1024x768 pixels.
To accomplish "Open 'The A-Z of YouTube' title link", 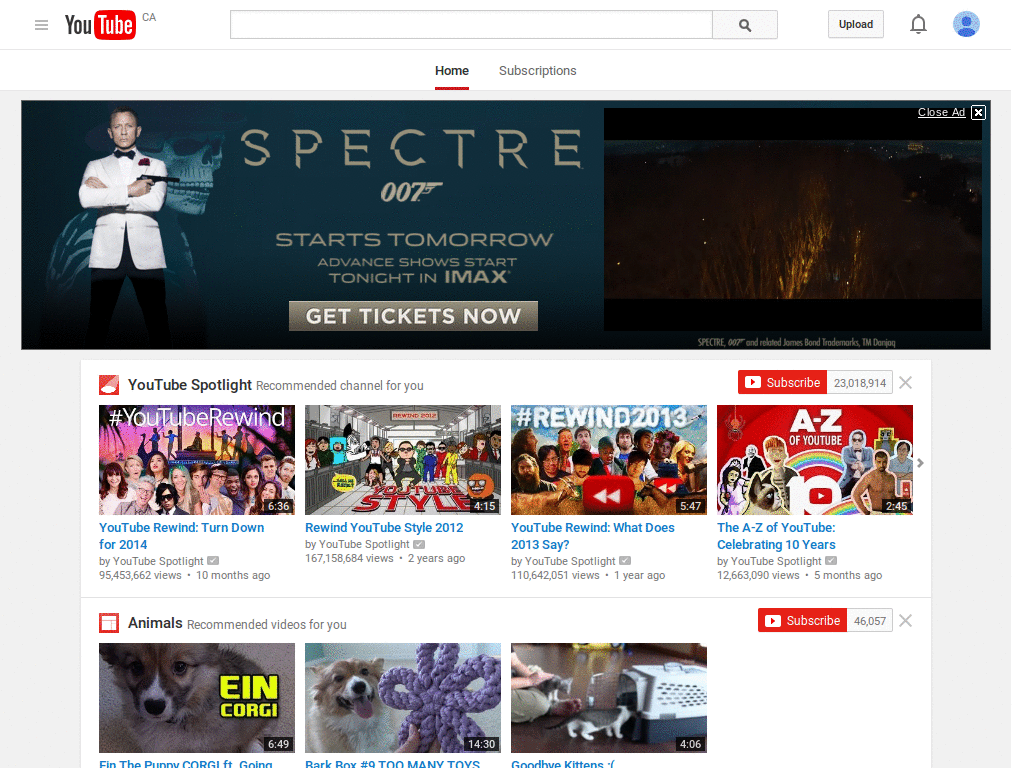I will [776, 536].
